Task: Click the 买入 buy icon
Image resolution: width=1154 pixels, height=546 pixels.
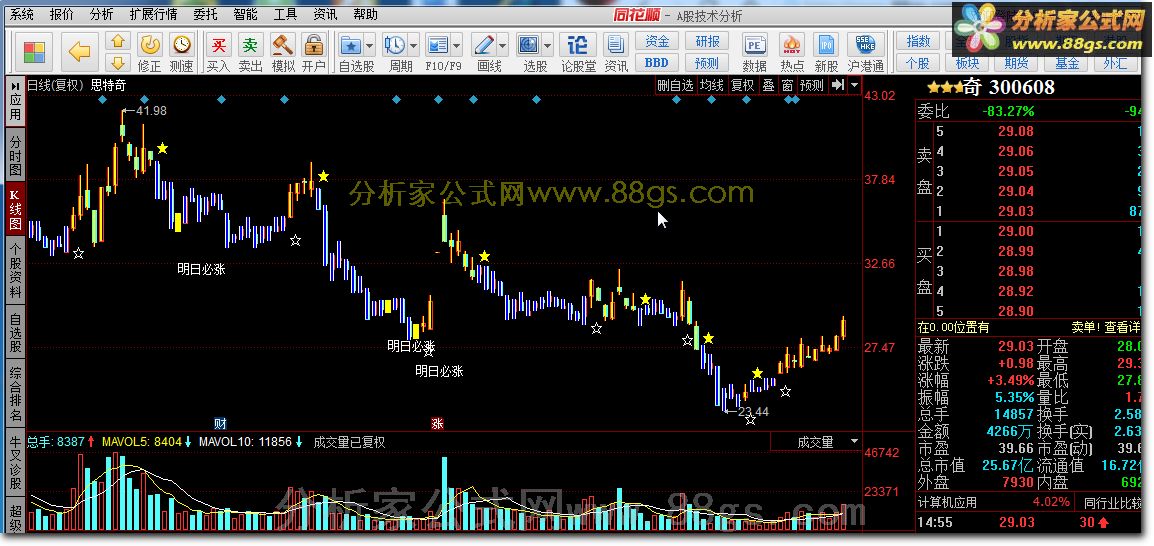Action: 219,45
